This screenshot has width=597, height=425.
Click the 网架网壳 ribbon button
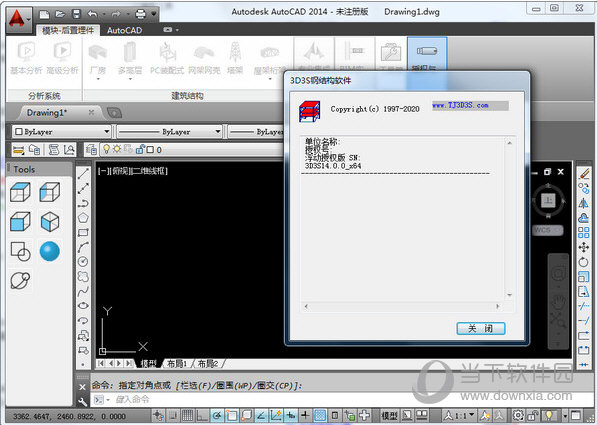point(204,58)
